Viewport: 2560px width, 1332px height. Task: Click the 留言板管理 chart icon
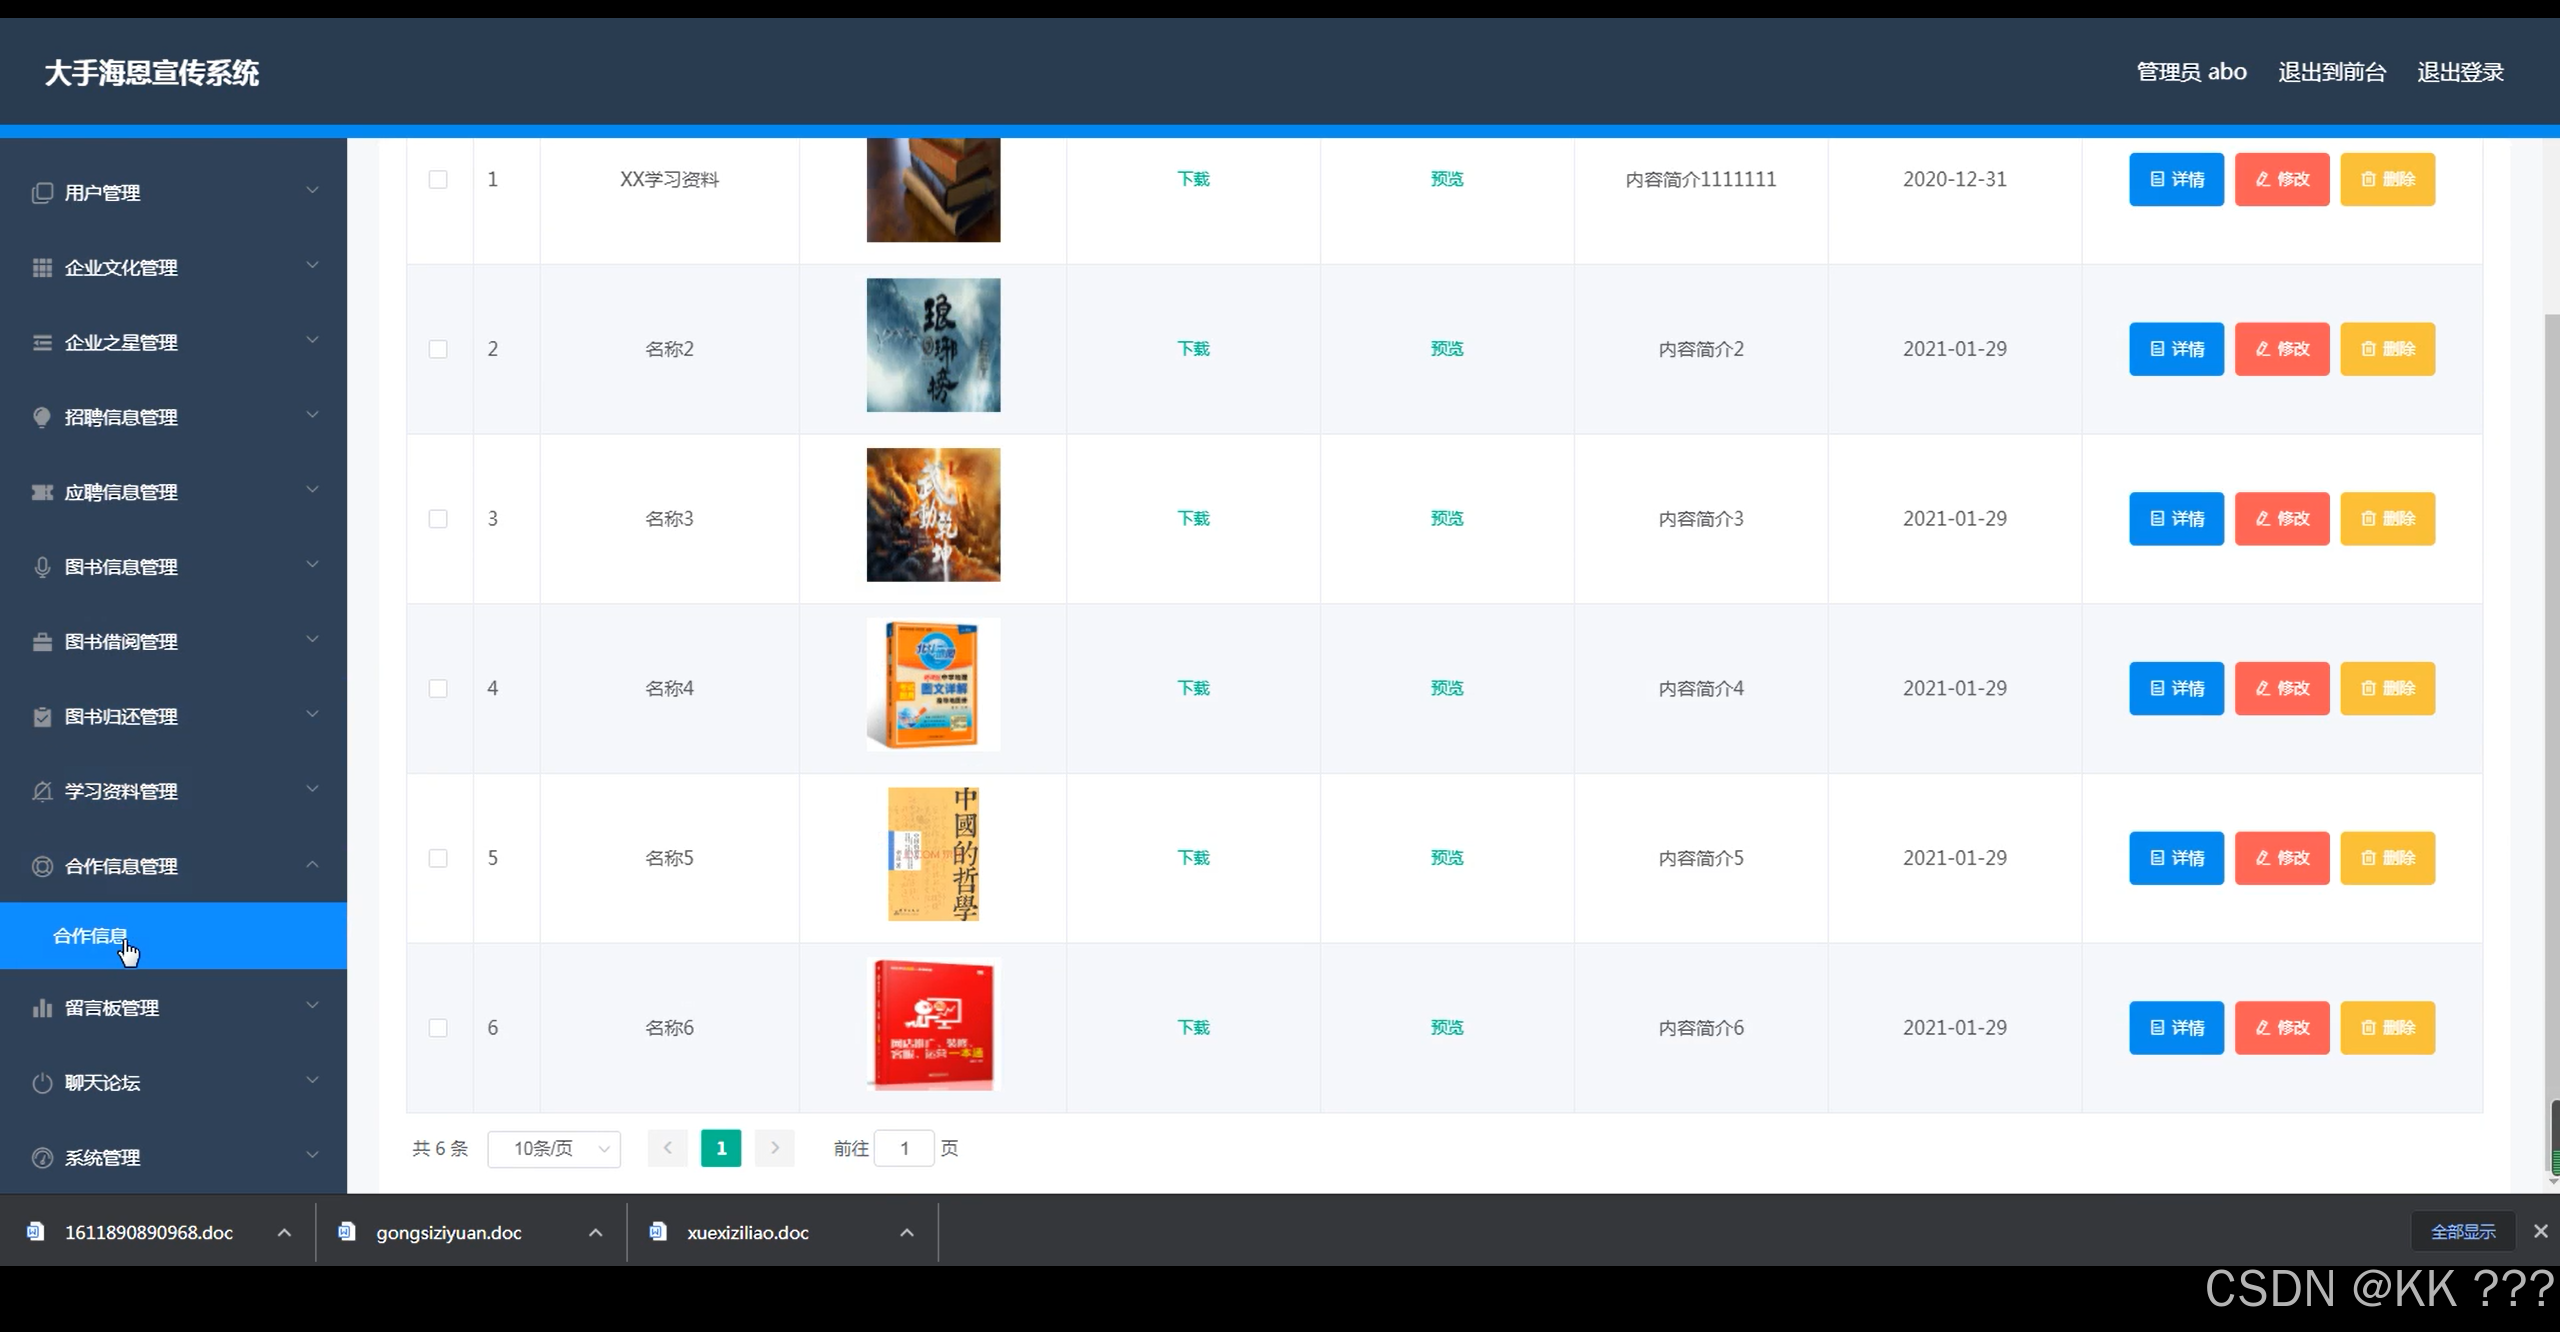click(x=42, y=1008)
